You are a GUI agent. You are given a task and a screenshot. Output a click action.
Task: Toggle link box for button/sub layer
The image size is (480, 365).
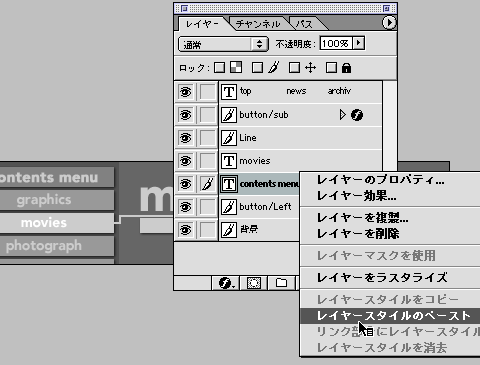pos(207,115)
